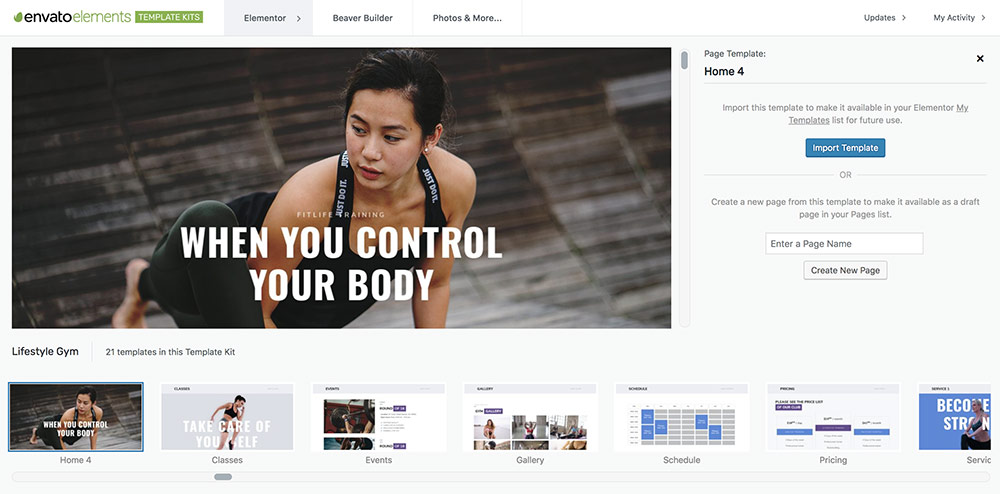The image size is (1000, 494).
Task: Expand the Elementor menu chevron
Action: [x=298, y=18]
